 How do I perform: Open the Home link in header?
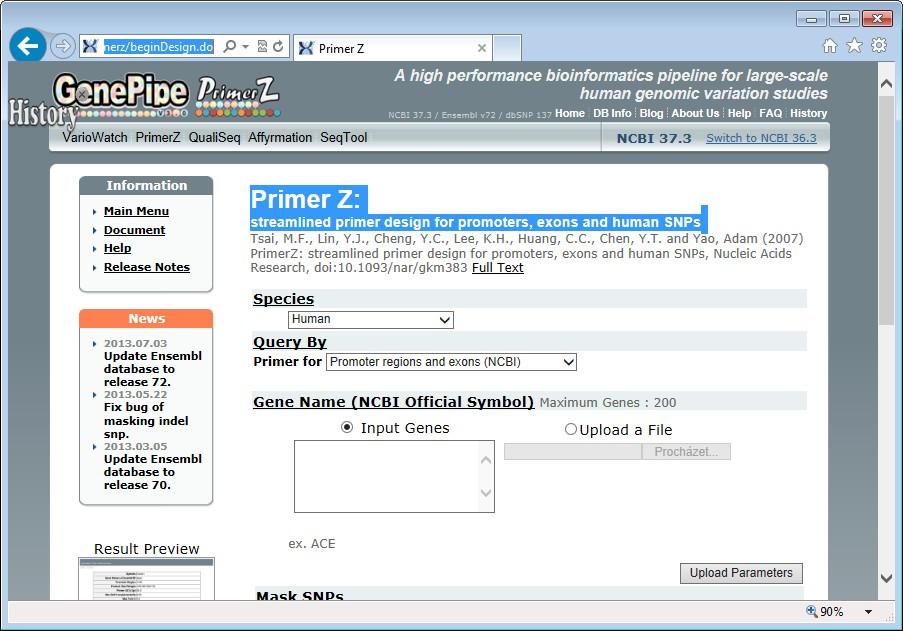(x=570, y=113)
